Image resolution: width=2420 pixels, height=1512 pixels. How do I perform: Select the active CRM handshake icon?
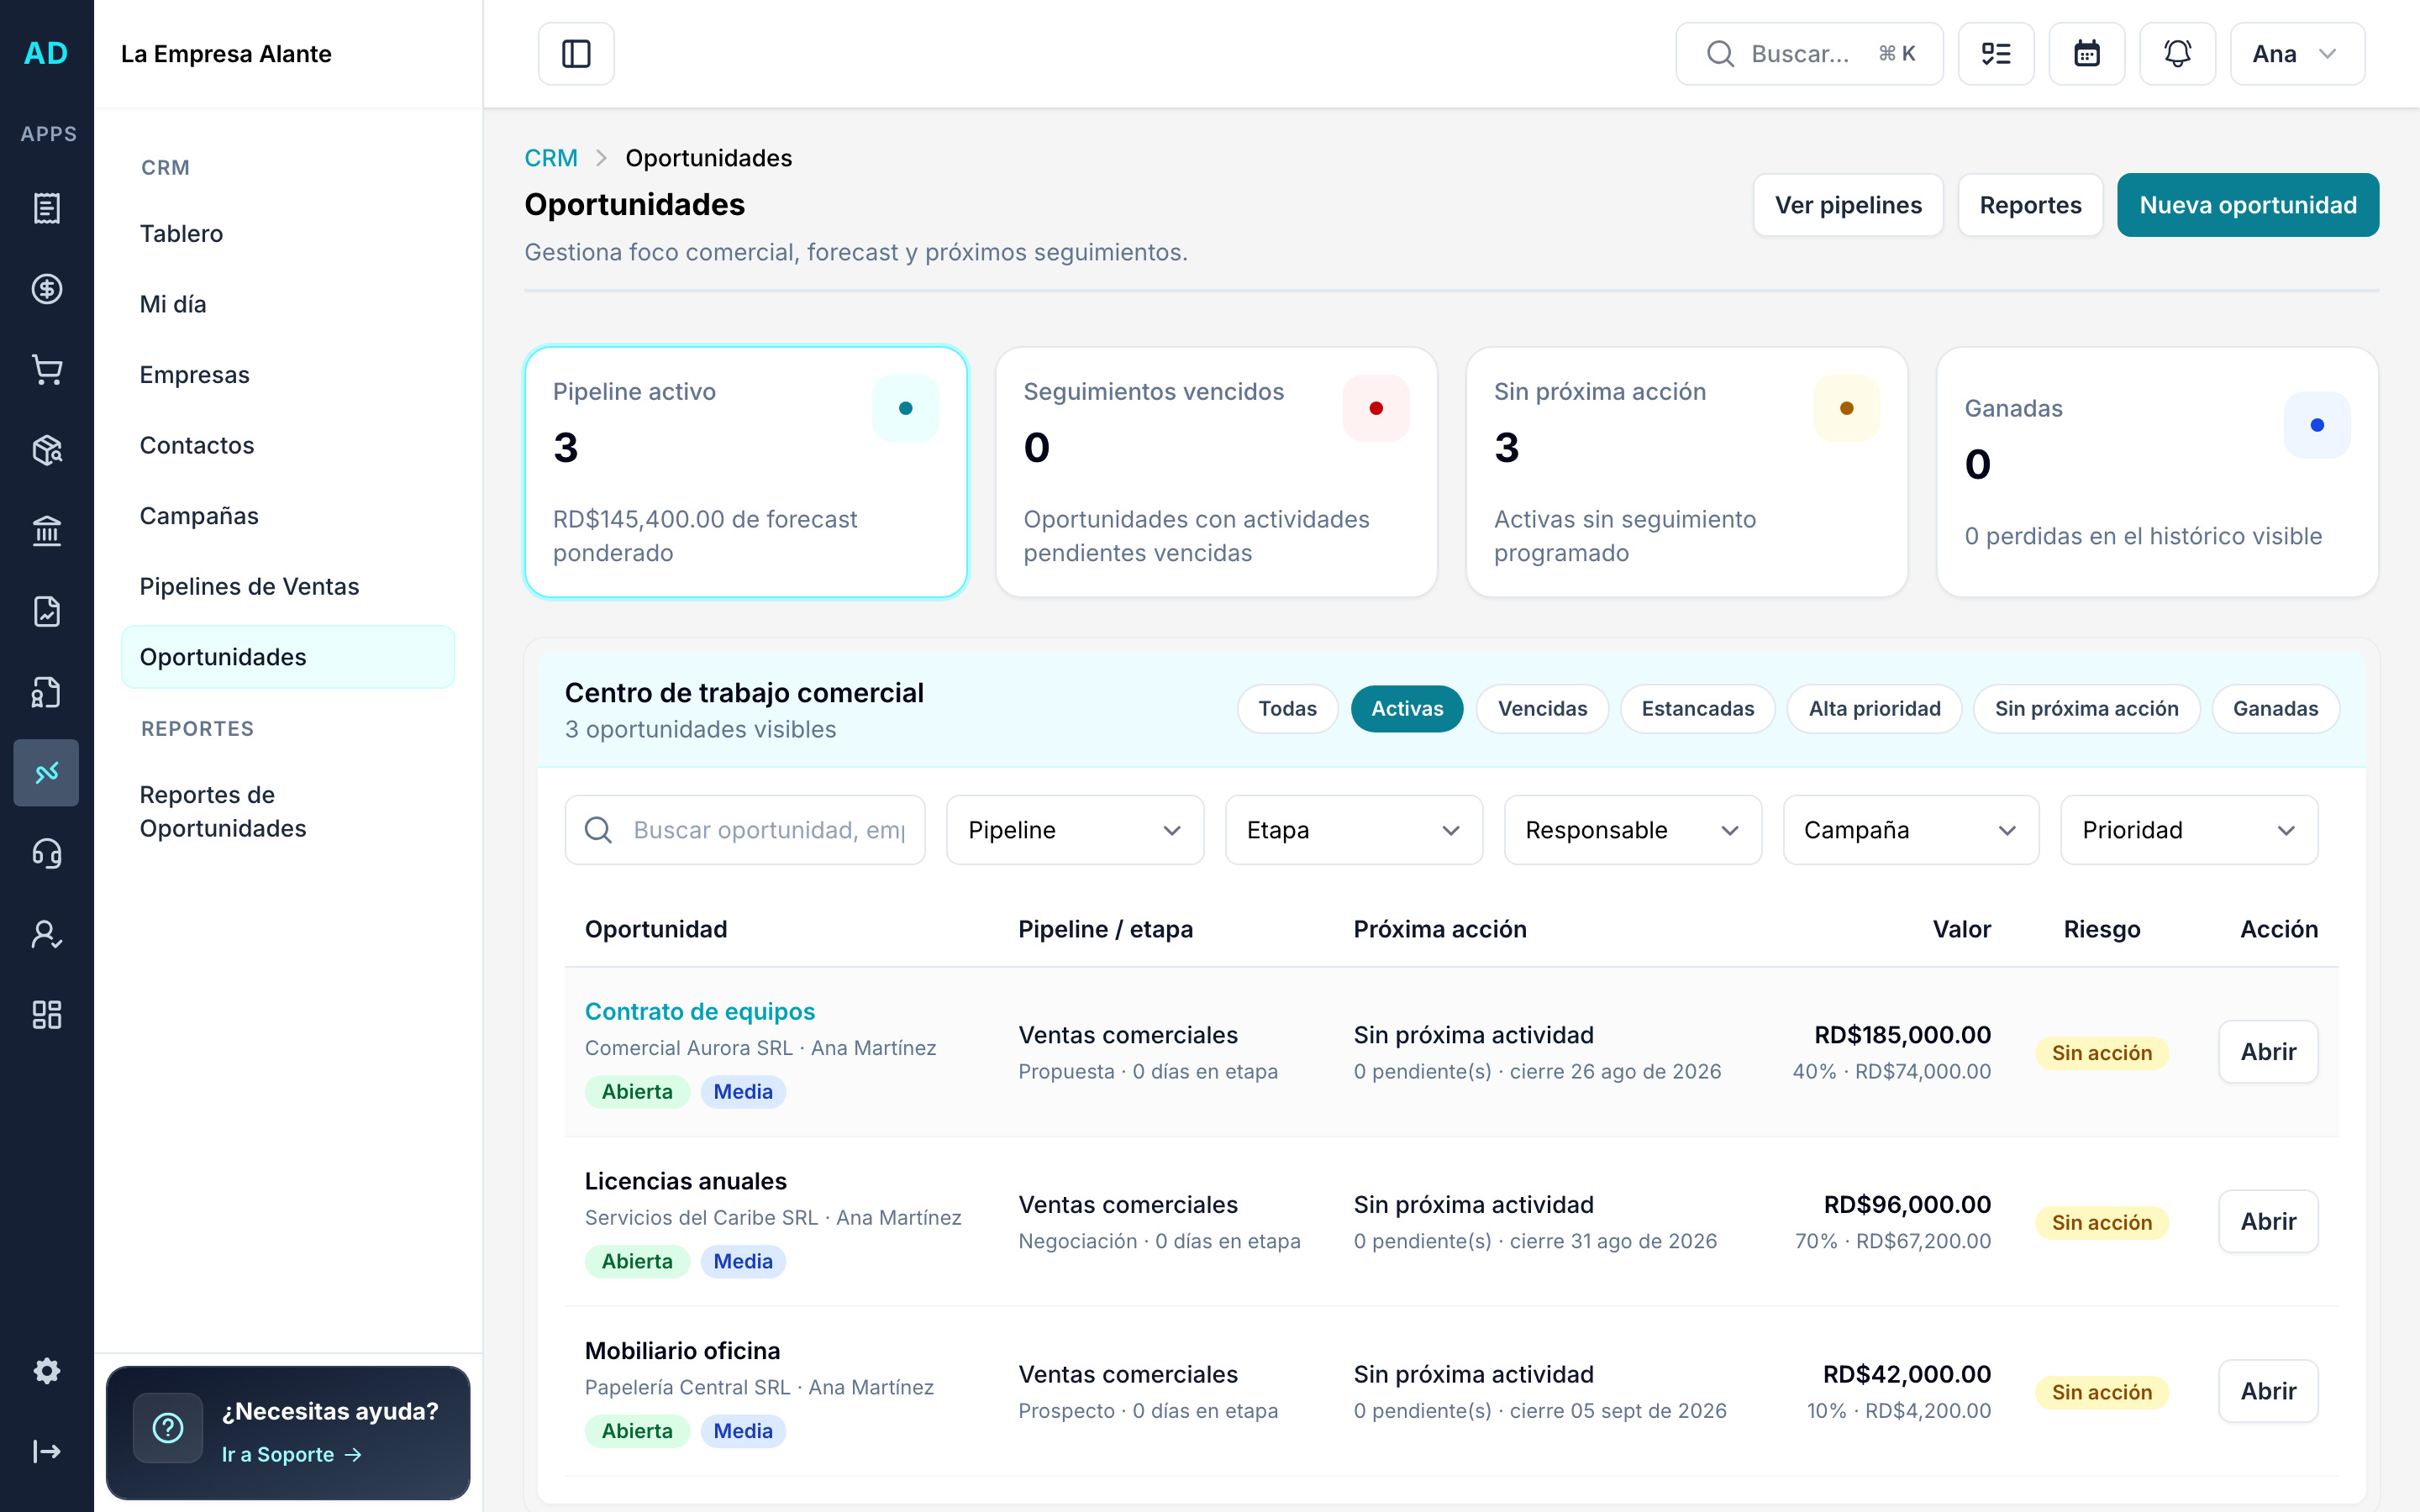46,773
